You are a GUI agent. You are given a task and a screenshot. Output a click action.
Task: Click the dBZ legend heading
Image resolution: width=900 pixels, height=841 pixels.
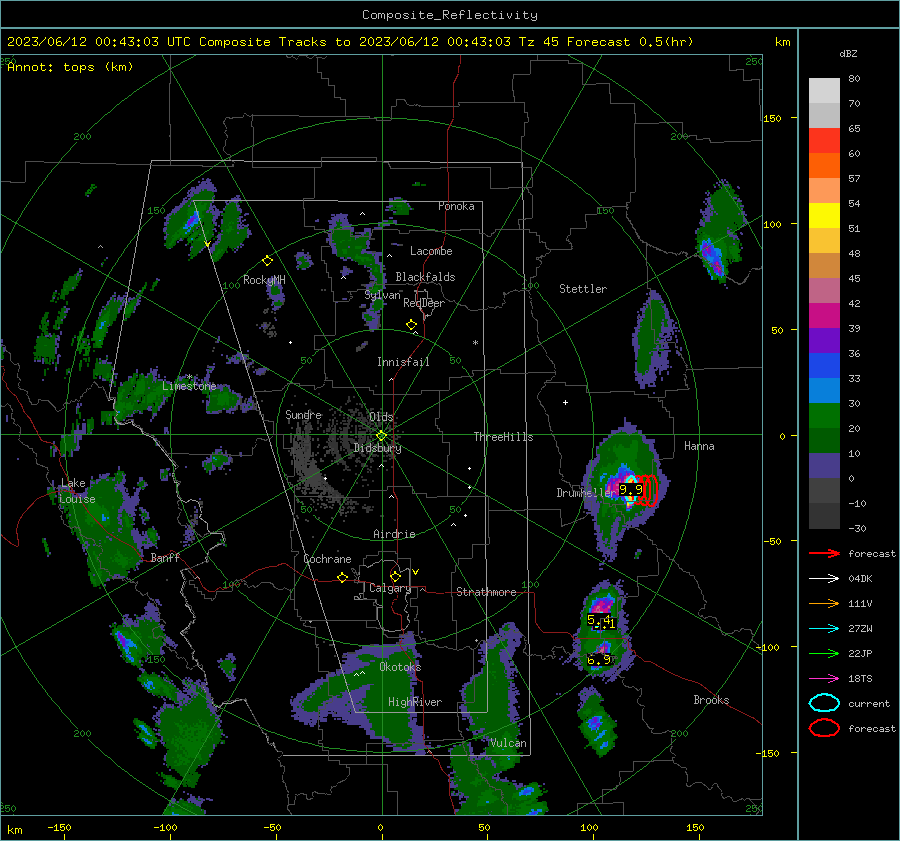[848, 53]
